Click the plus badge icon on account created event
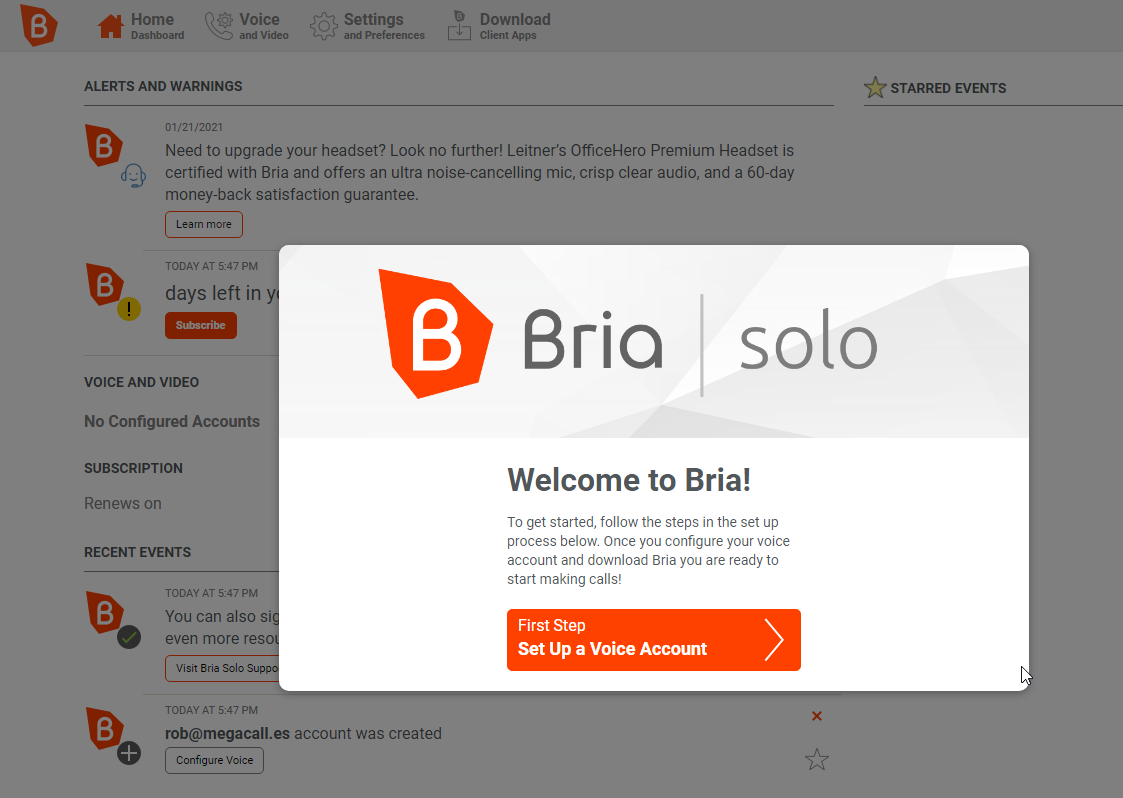Image resolution: width=1123 pixels, height=798 pixels. click(x=129, y=754)
